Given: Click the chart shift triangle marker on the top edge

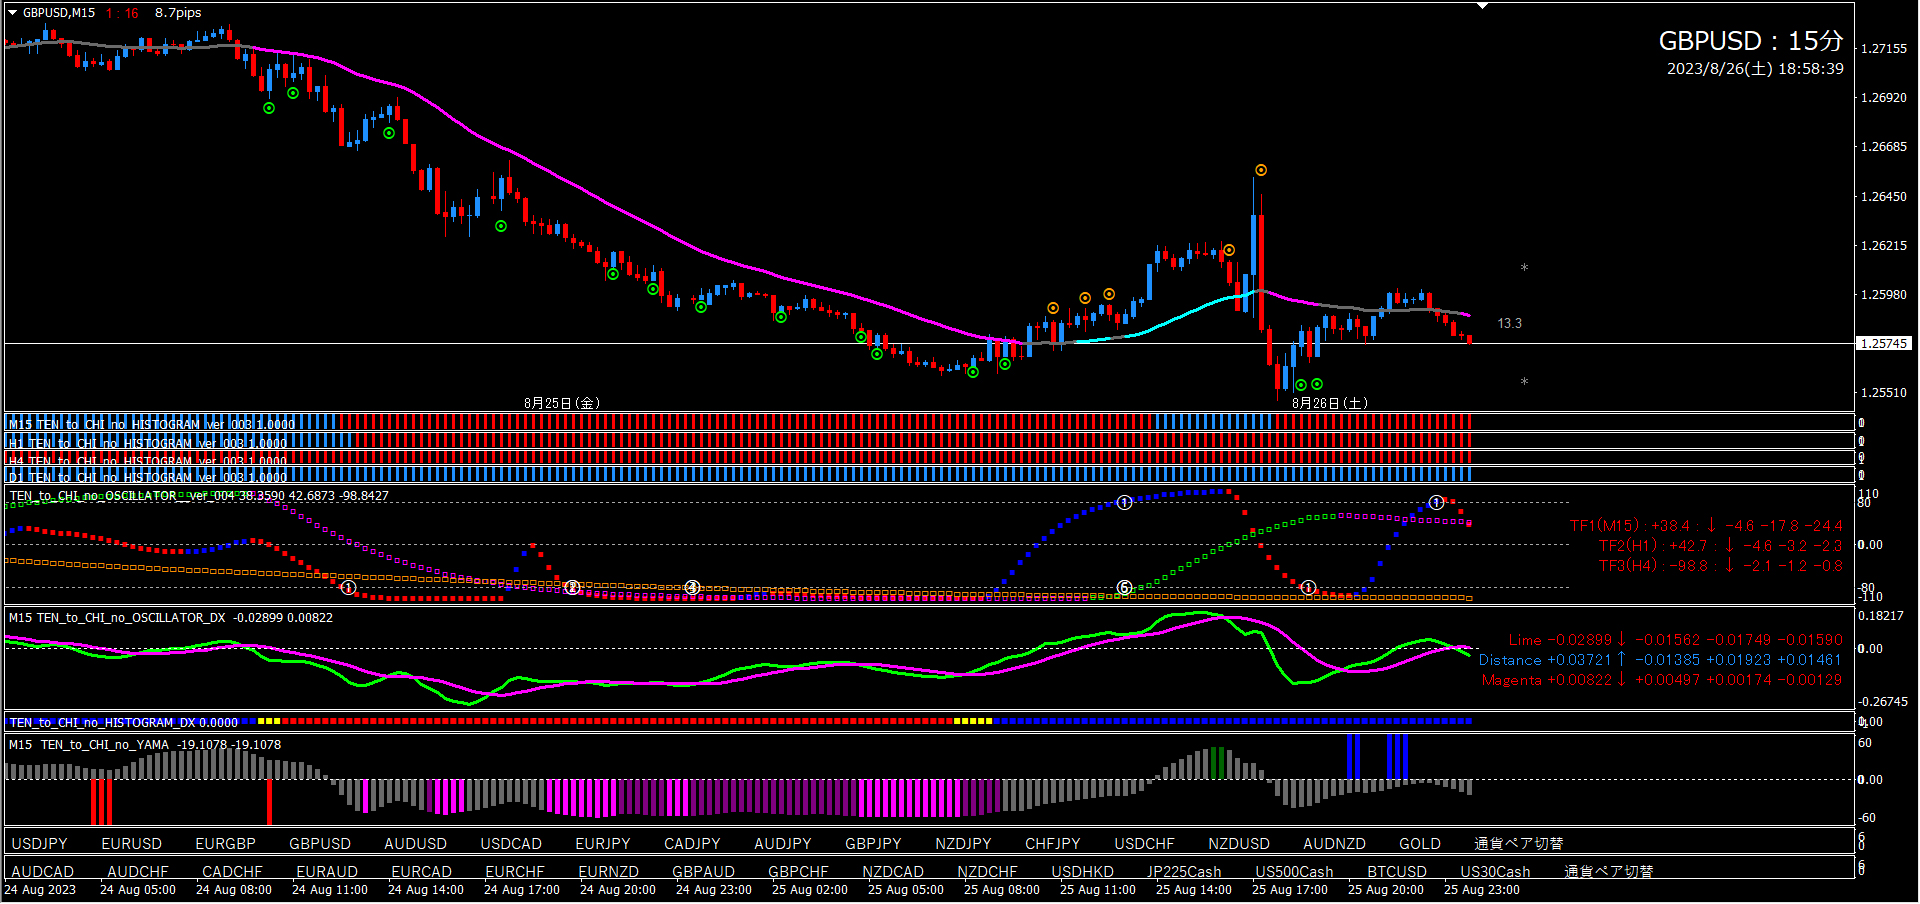Looking at the screenshot, I should (x=1483, y=6).
